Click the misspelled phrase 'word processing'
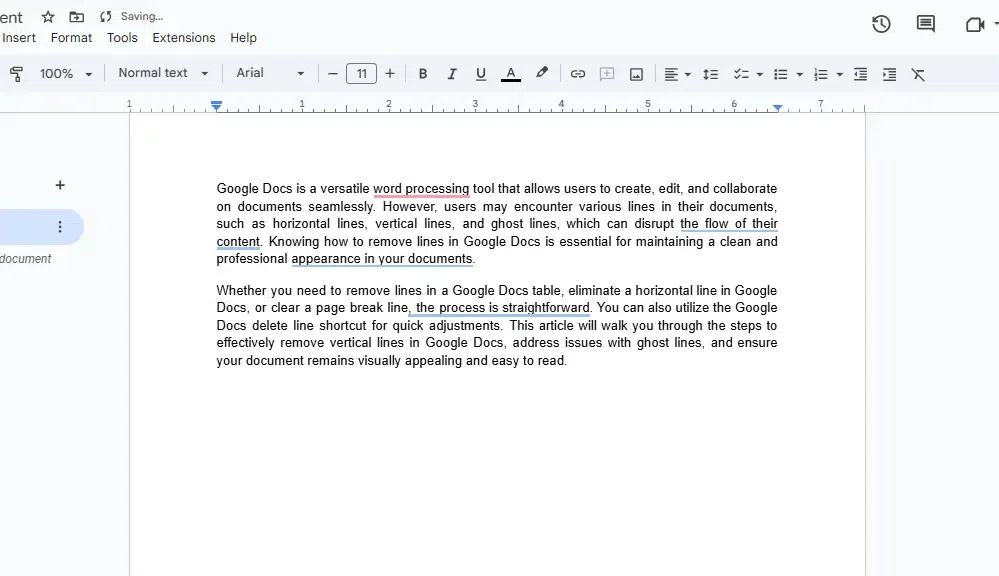The image size is (999, 576). [x=421, y=189]
